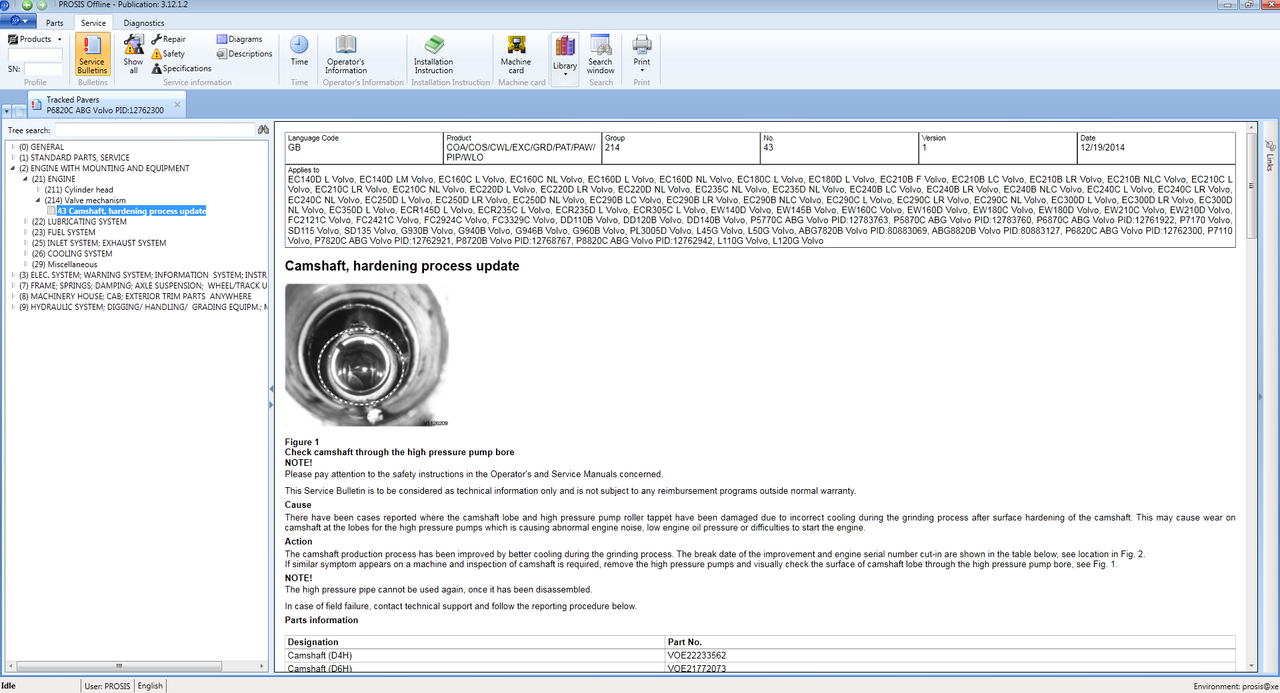Collapse the (21) ENGINE node
Viewport: 1280px width, 693px height.
[25, 179]
